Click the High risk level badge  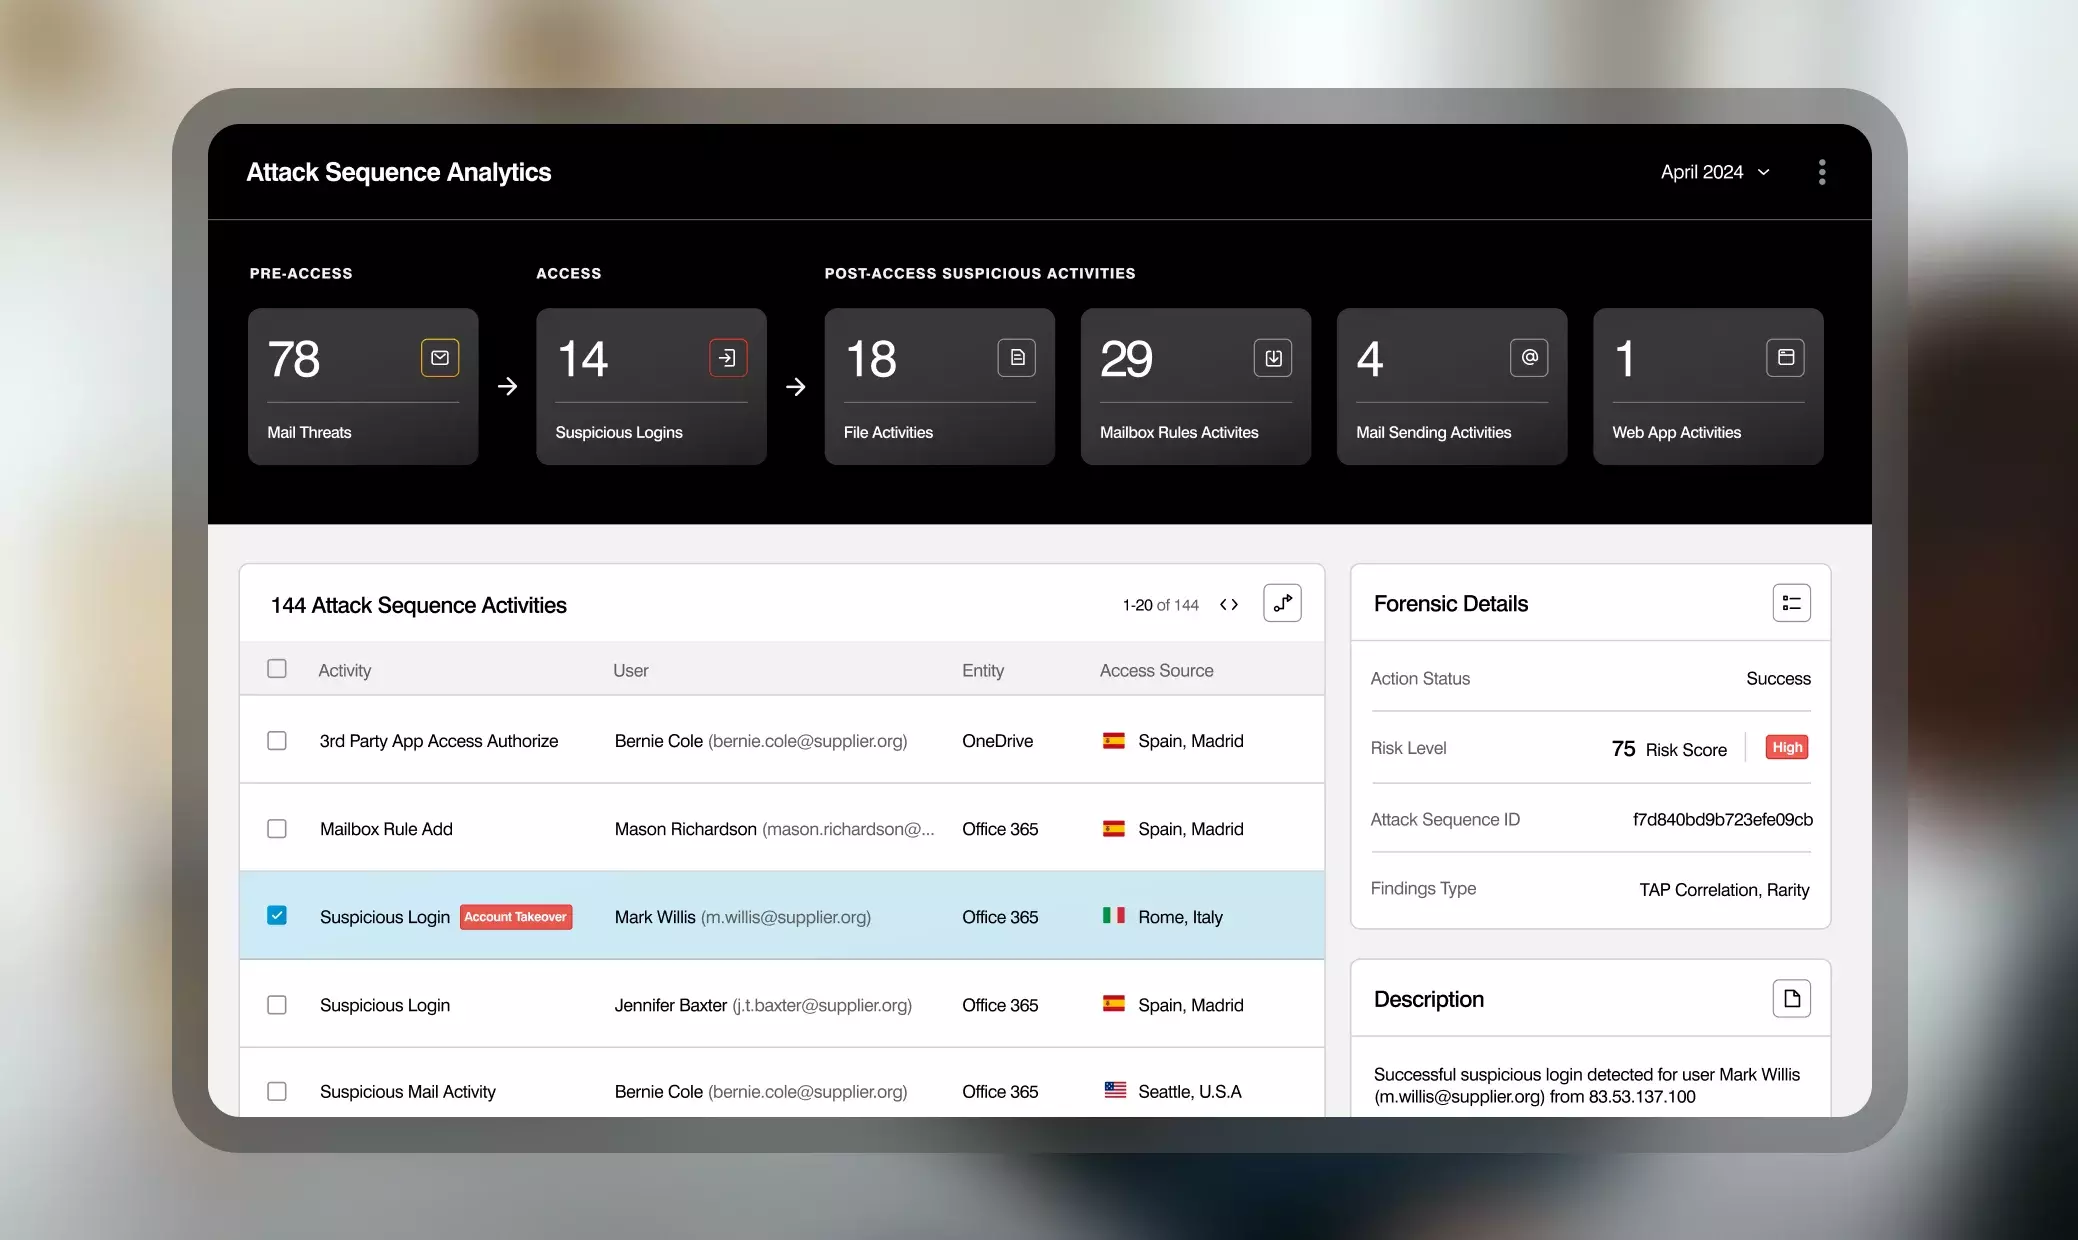[x=1786, y=747]
